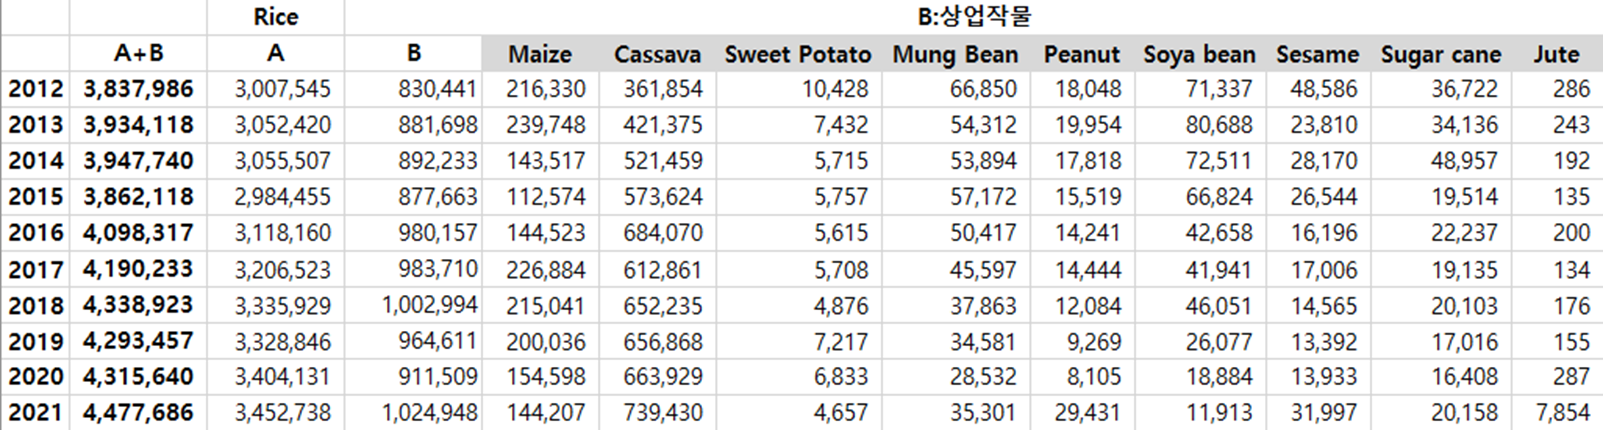Click the 2021 year row label
This screenshot has width=1603, height=430.
click(x=36, y=413)
